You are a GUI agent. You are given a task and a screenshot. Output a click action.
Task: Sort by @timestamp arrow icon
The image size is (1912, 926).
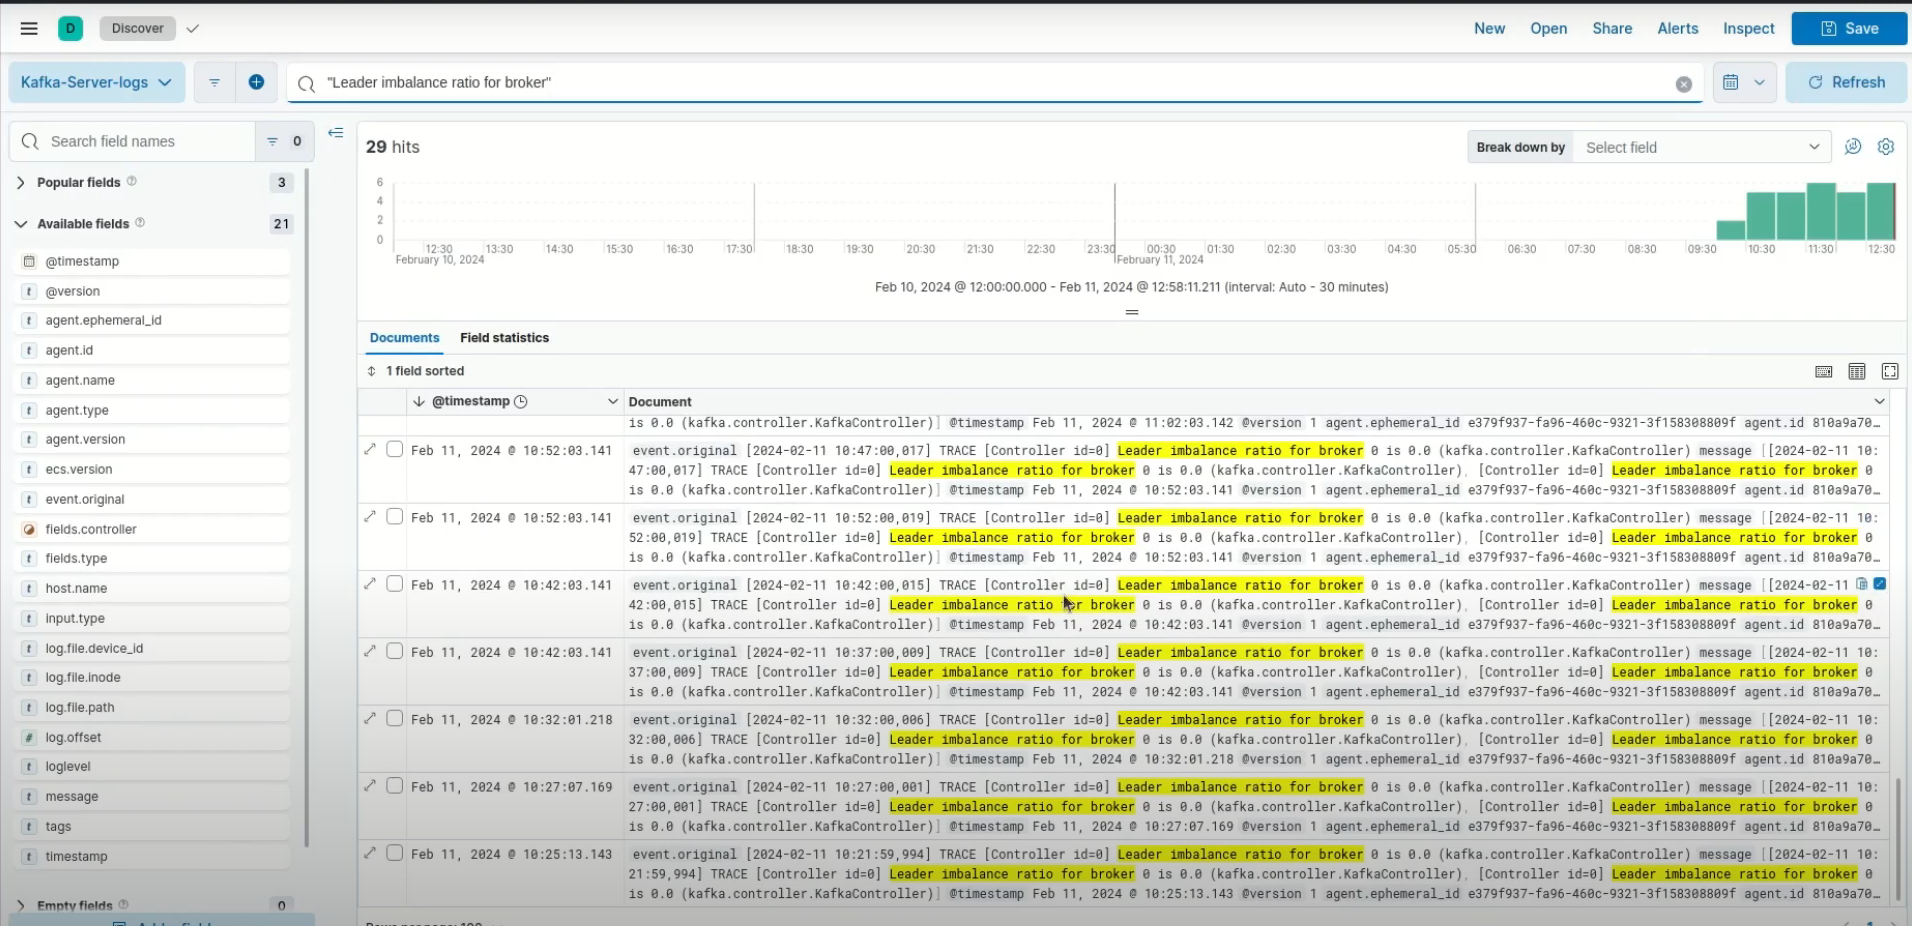[419, 401]
